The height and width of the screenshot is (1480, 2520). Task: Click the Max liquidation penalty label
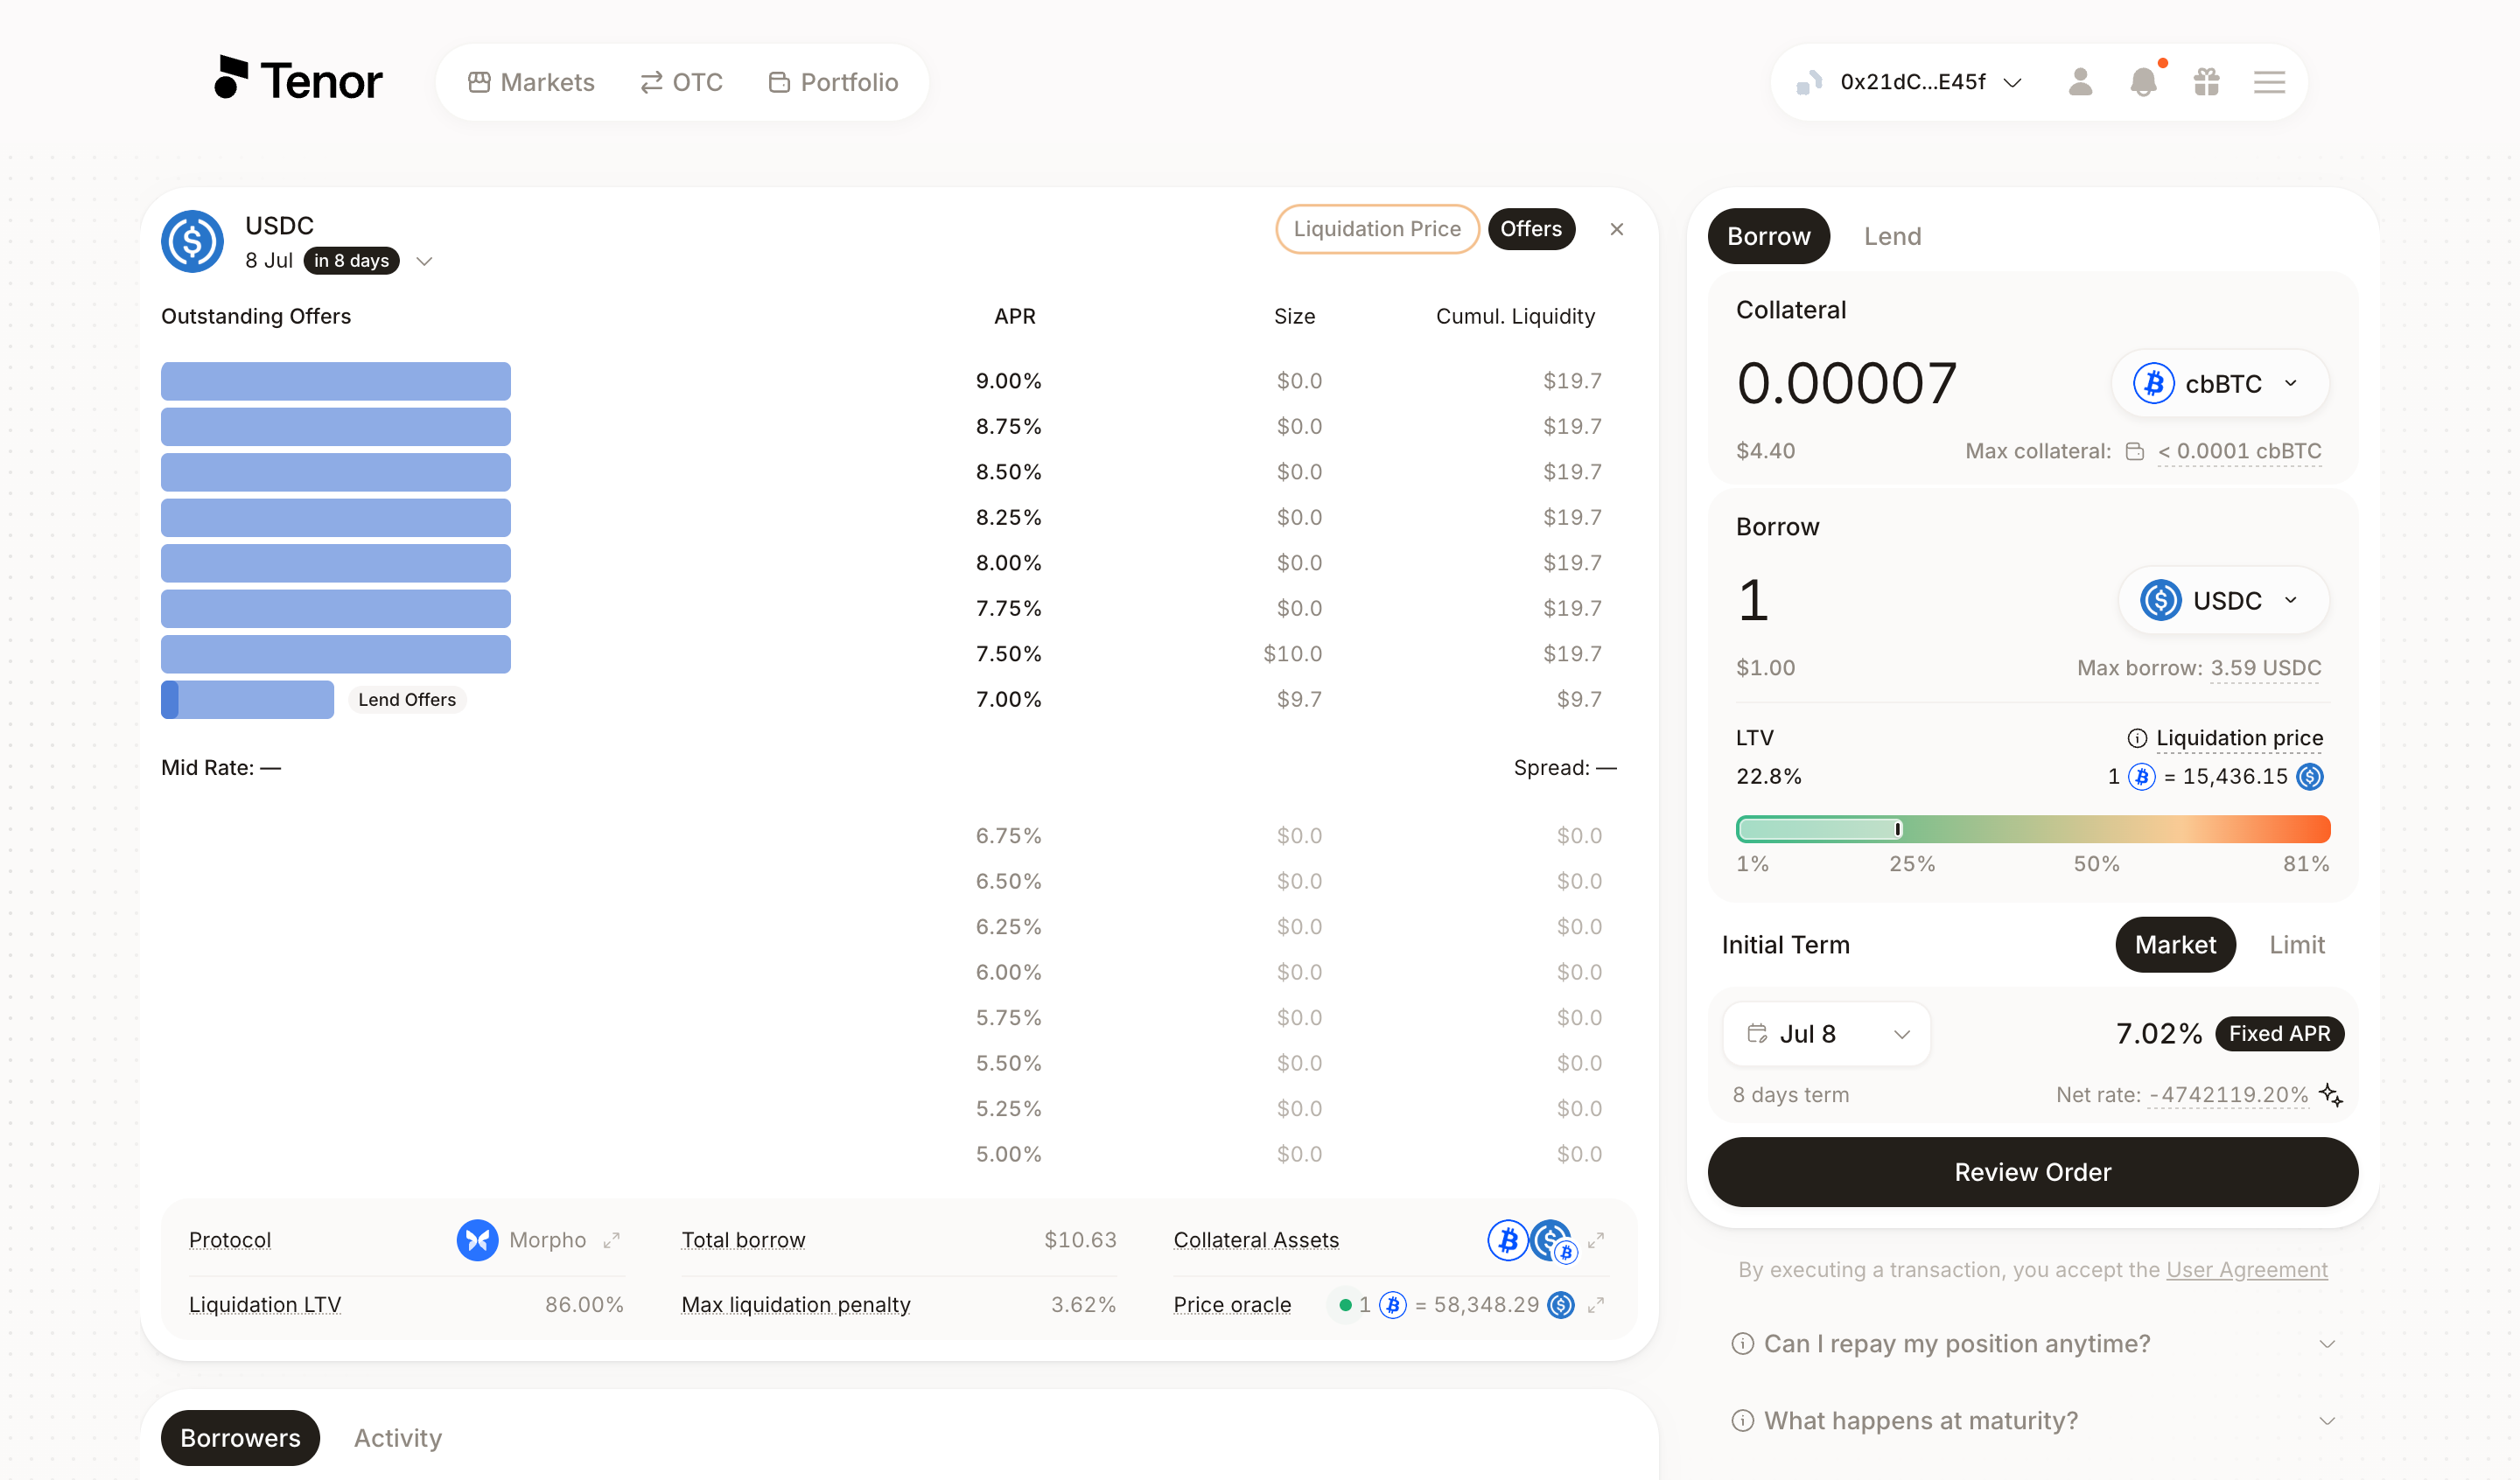795,1304
